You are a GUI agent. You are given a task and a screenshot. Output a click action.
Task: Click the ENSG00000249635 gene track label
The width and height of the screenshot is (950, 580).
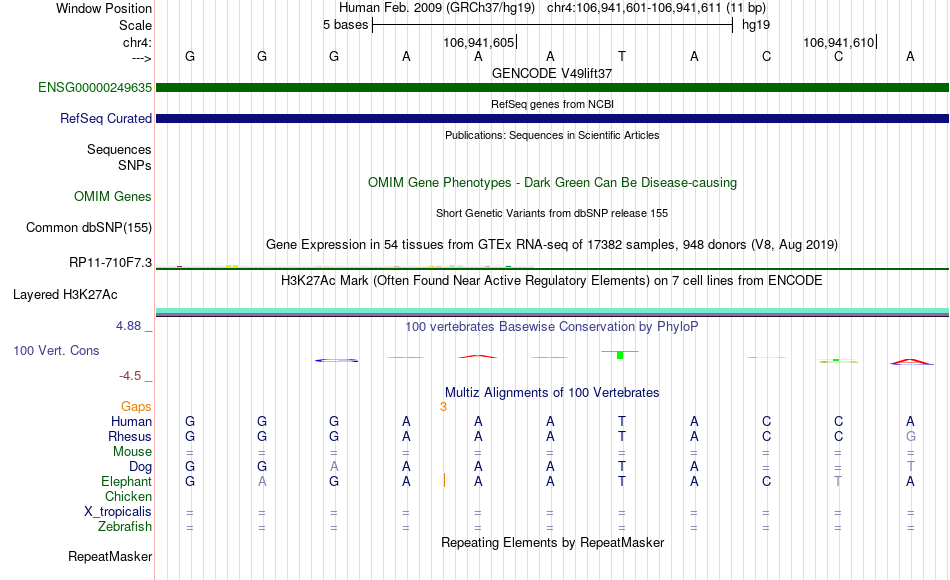tap(95, 87)
